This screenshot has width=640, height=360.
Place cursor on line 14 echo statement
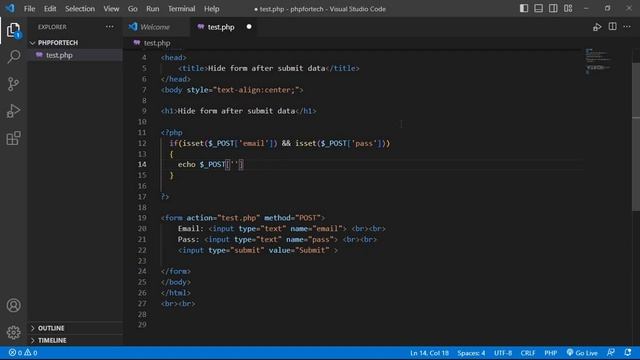pyautogui.click(x=211, y=164)
